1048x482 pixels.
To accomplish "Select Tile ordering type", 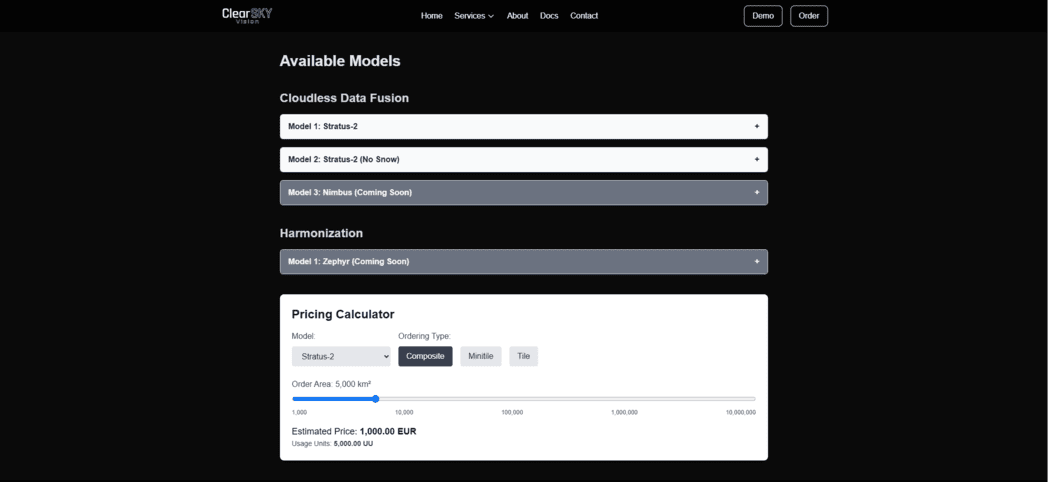I will [x=523, y=356].
